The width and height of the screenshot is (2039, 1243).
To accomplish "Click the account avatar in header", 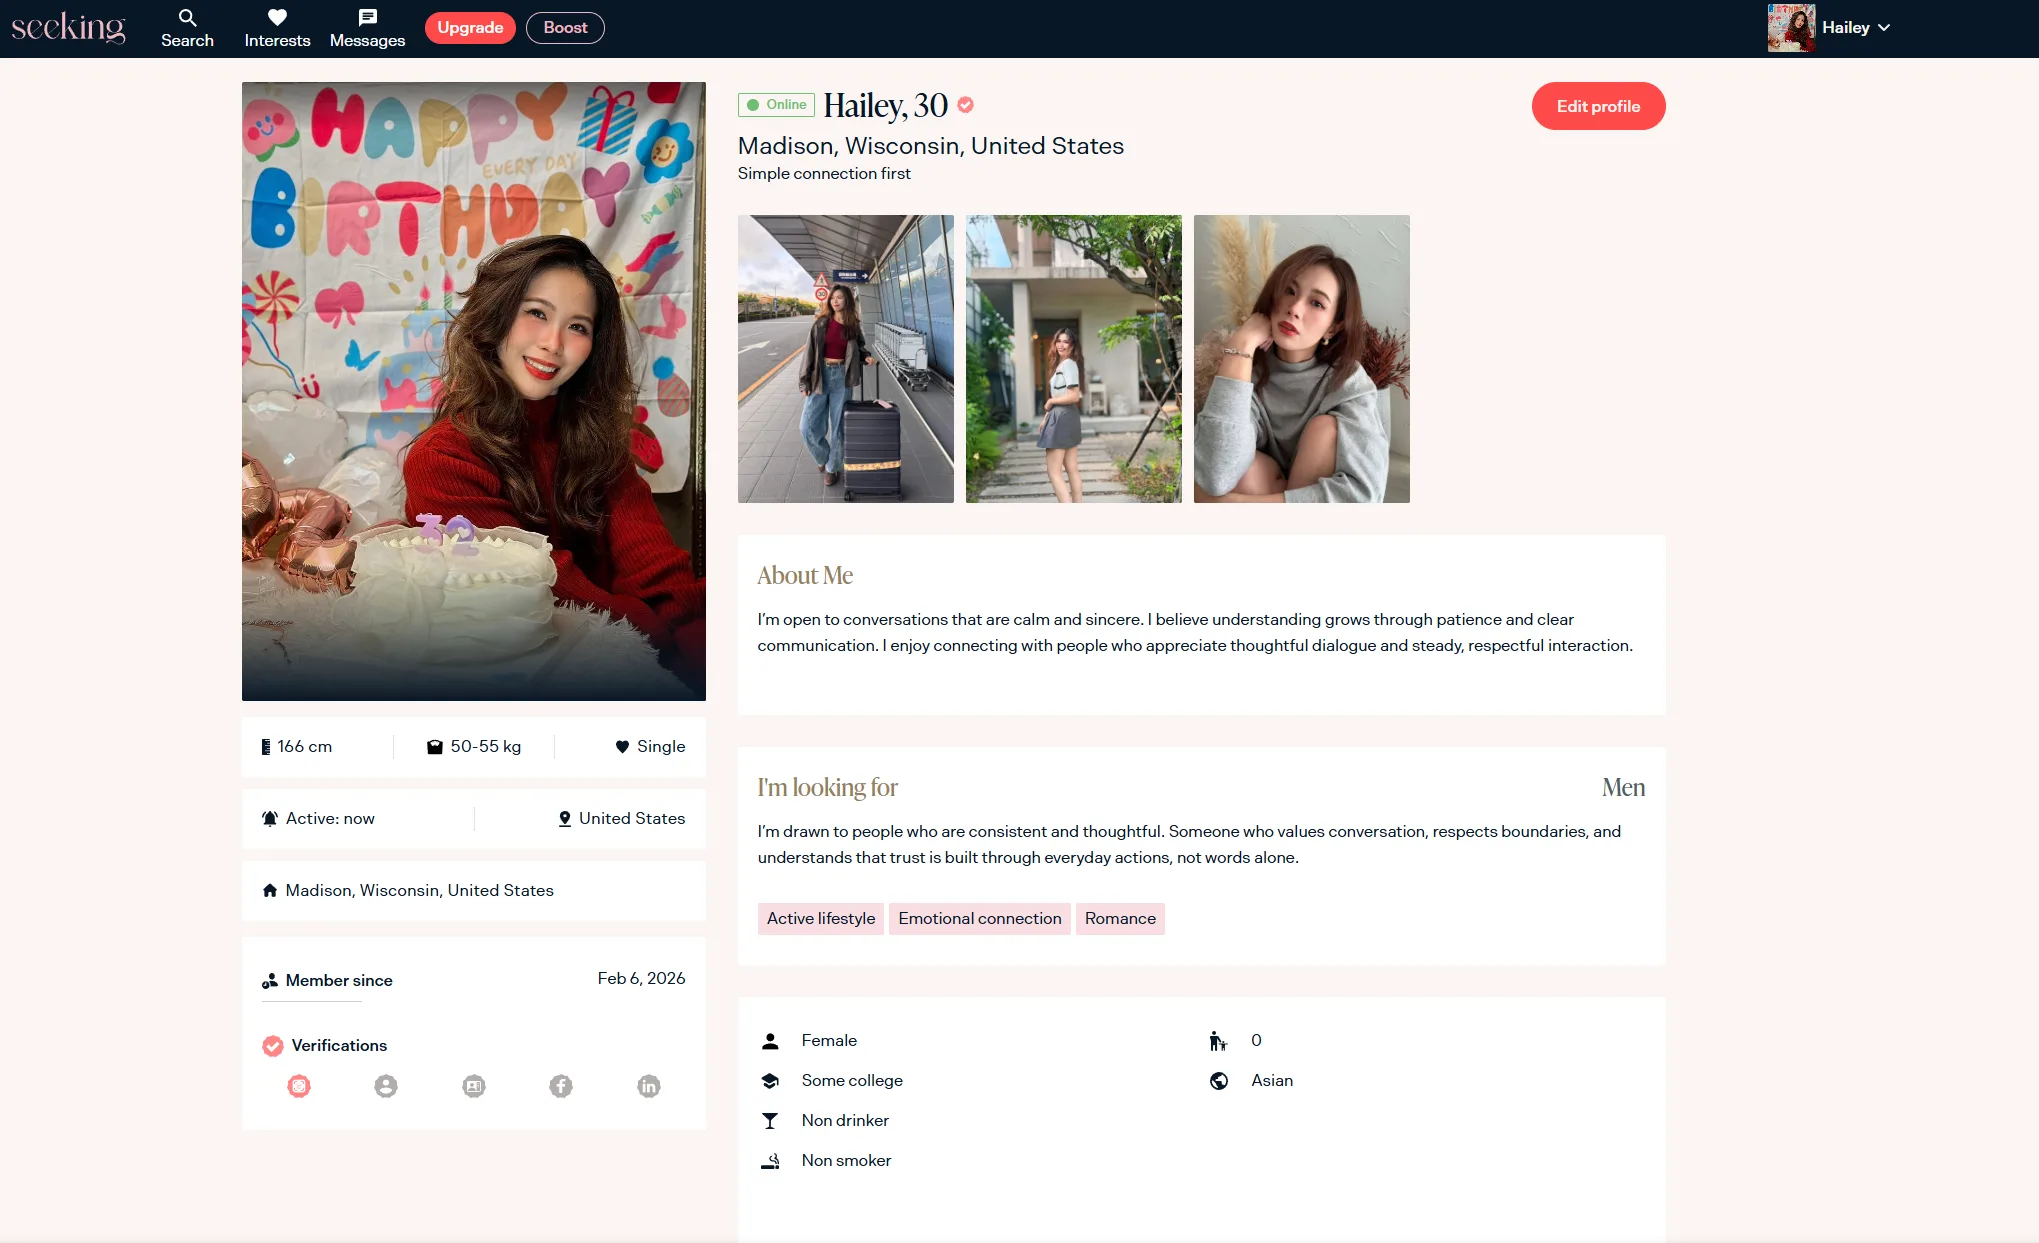I will (1791, 28).
